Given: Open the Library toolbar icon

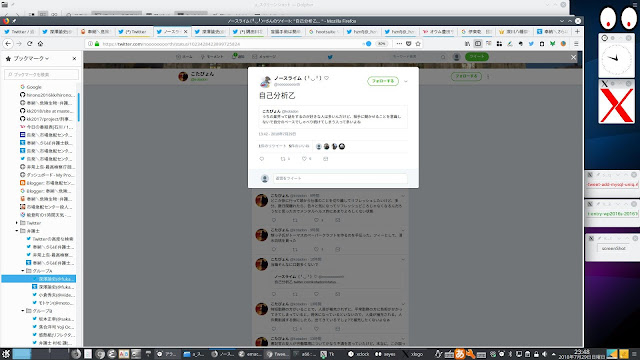Looking at the screenshot, I should [x=467, y=44].
